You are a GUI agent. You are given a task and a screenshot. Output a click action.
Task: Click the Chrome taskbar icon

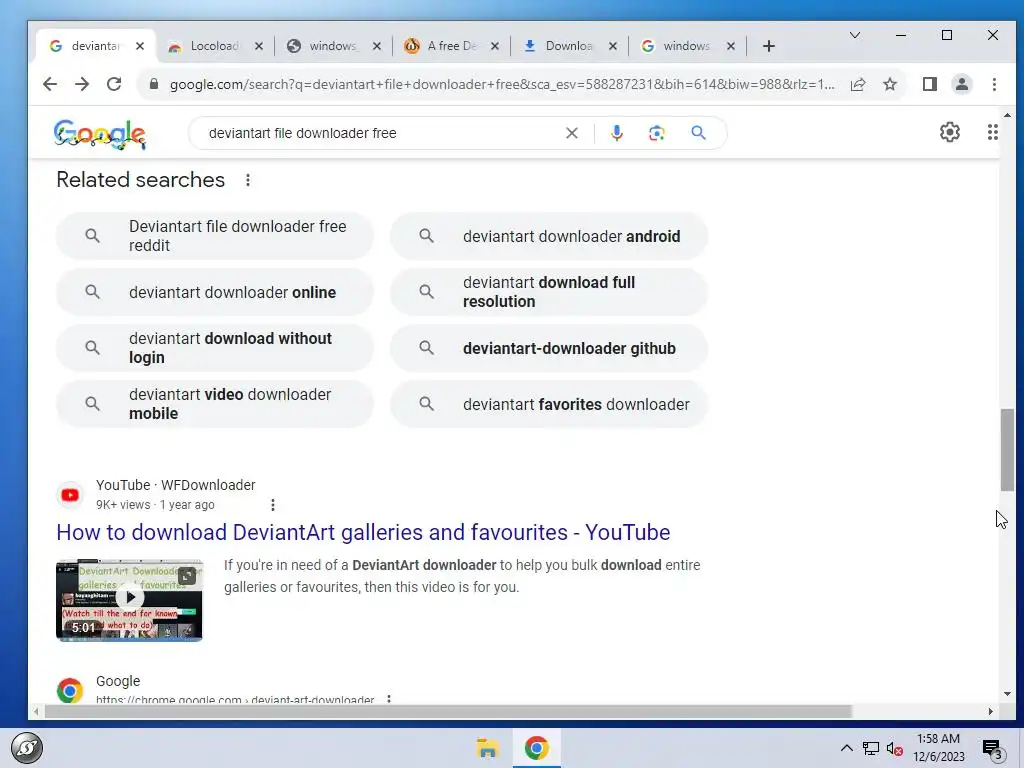(536, 748)
